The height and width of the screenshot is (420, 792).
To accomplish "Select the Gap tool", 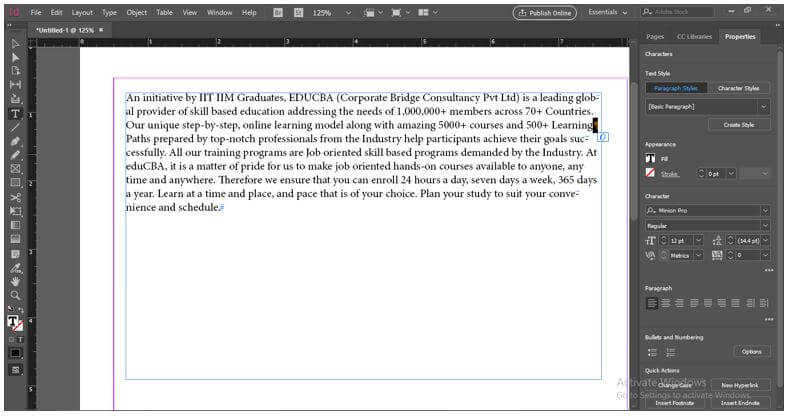I will [x=15, y=84].
